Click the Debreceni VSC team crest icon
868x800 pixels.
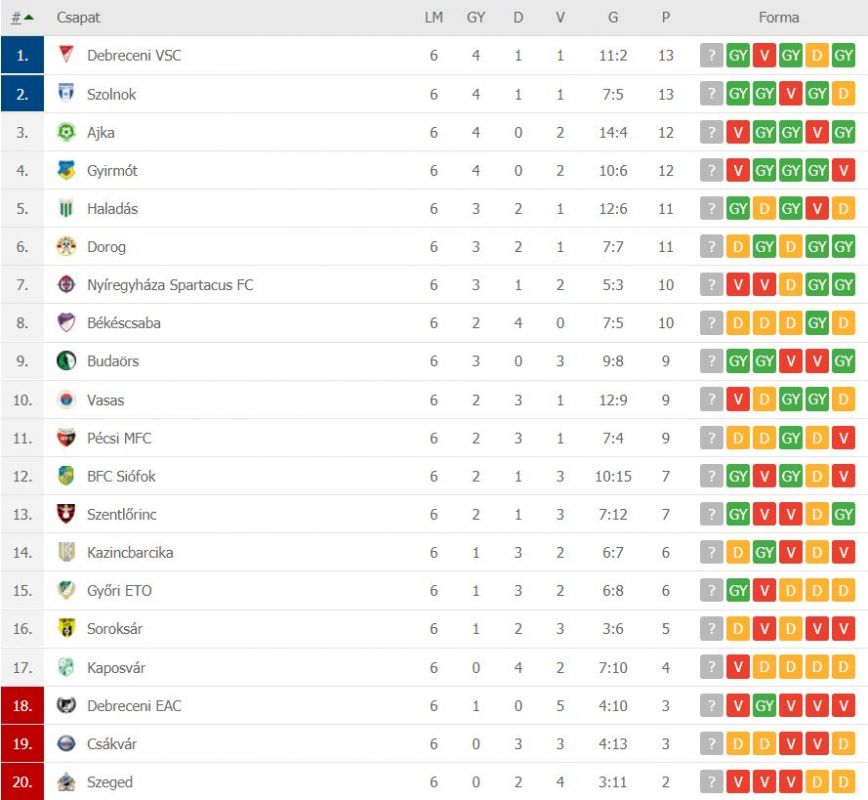click(x=66, y=55)
